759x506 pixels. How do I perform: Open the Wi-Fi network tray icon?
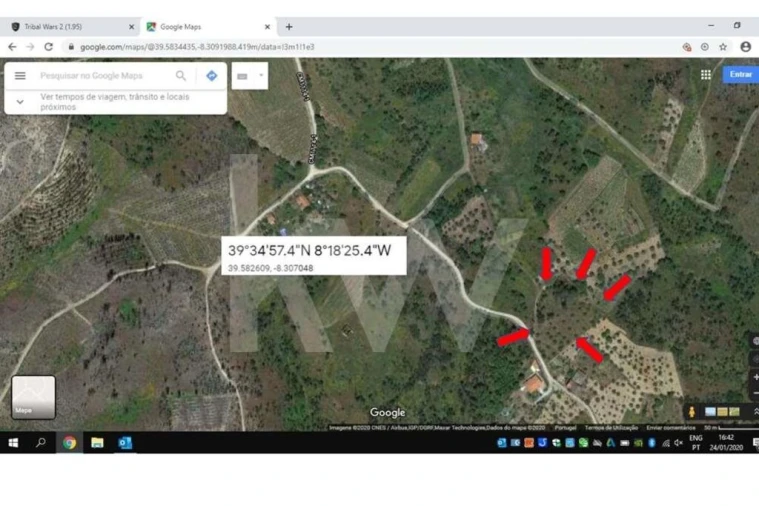tap(666, 443)
